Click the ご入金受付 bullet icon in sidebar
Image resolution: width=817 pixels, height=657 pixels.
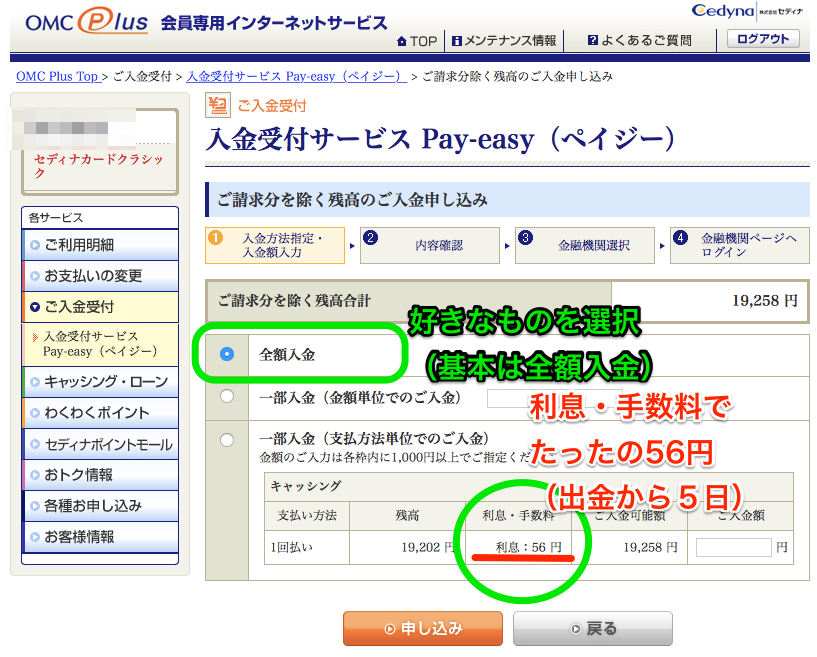click(34, 307)
